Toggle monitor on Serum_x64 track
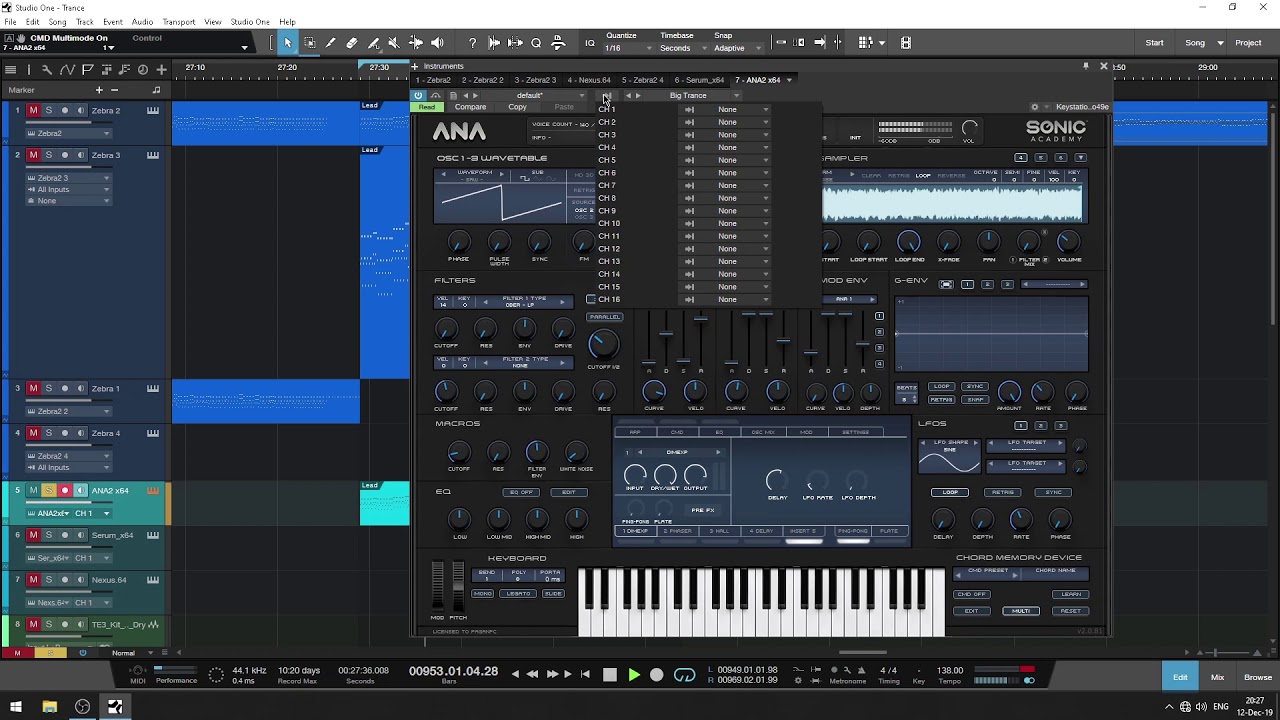This screenshot has height=720, width=1280. [x=80, y=536]
